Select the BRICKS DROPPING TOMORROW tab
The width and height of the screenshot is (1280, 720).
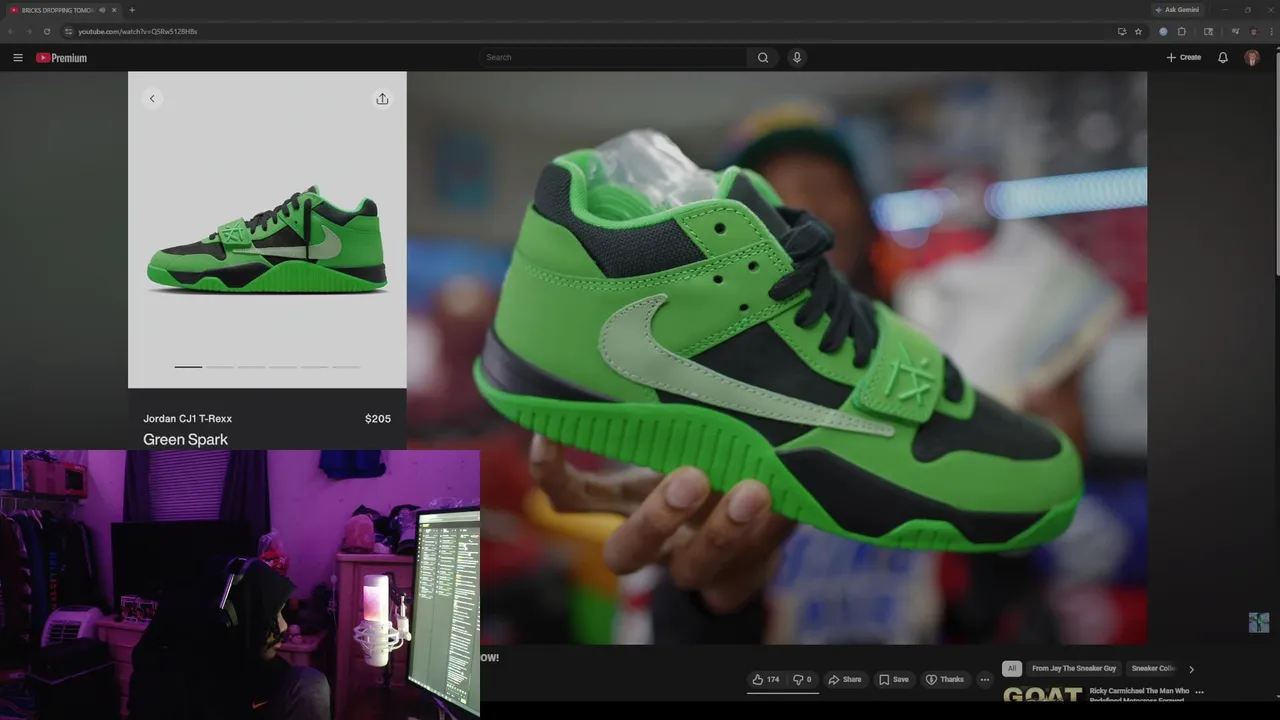click(62, 10)
